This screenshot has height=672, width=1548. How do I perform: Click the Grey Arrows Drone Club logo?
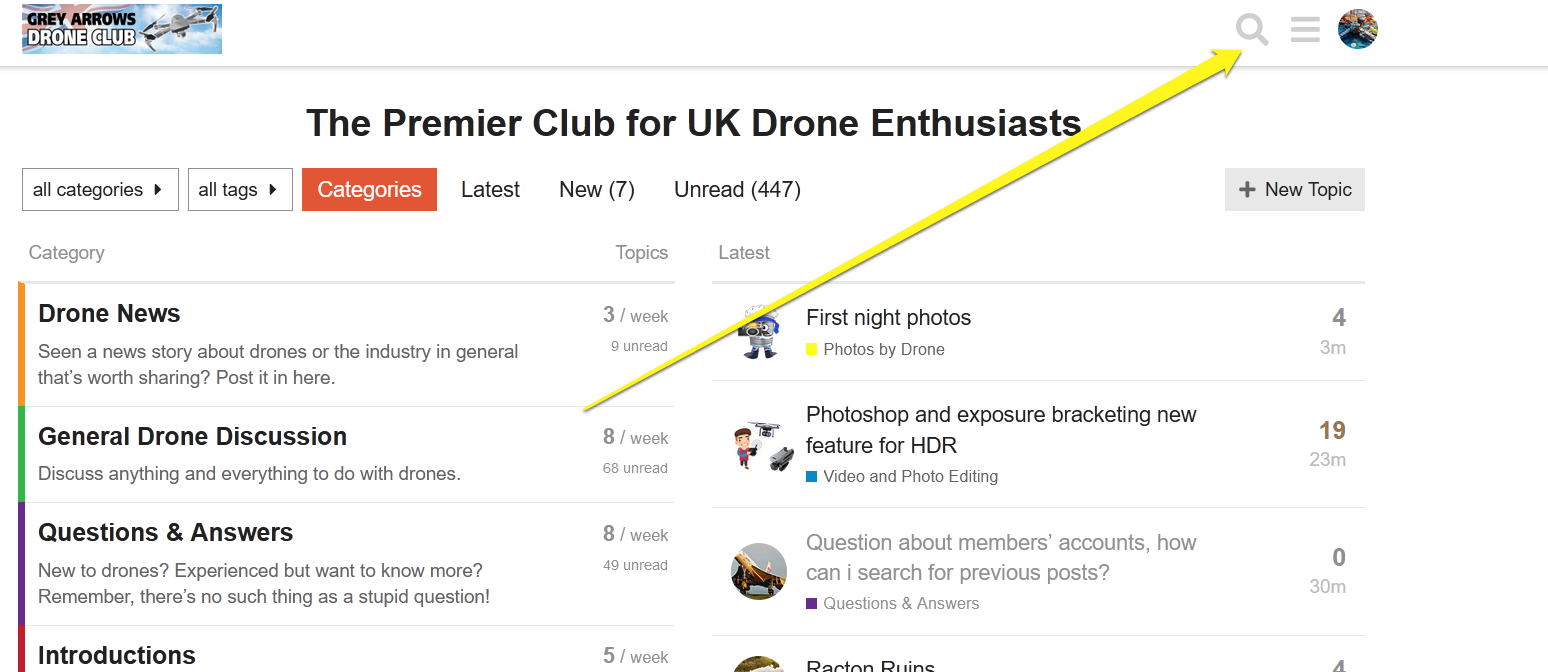(122, 29)
